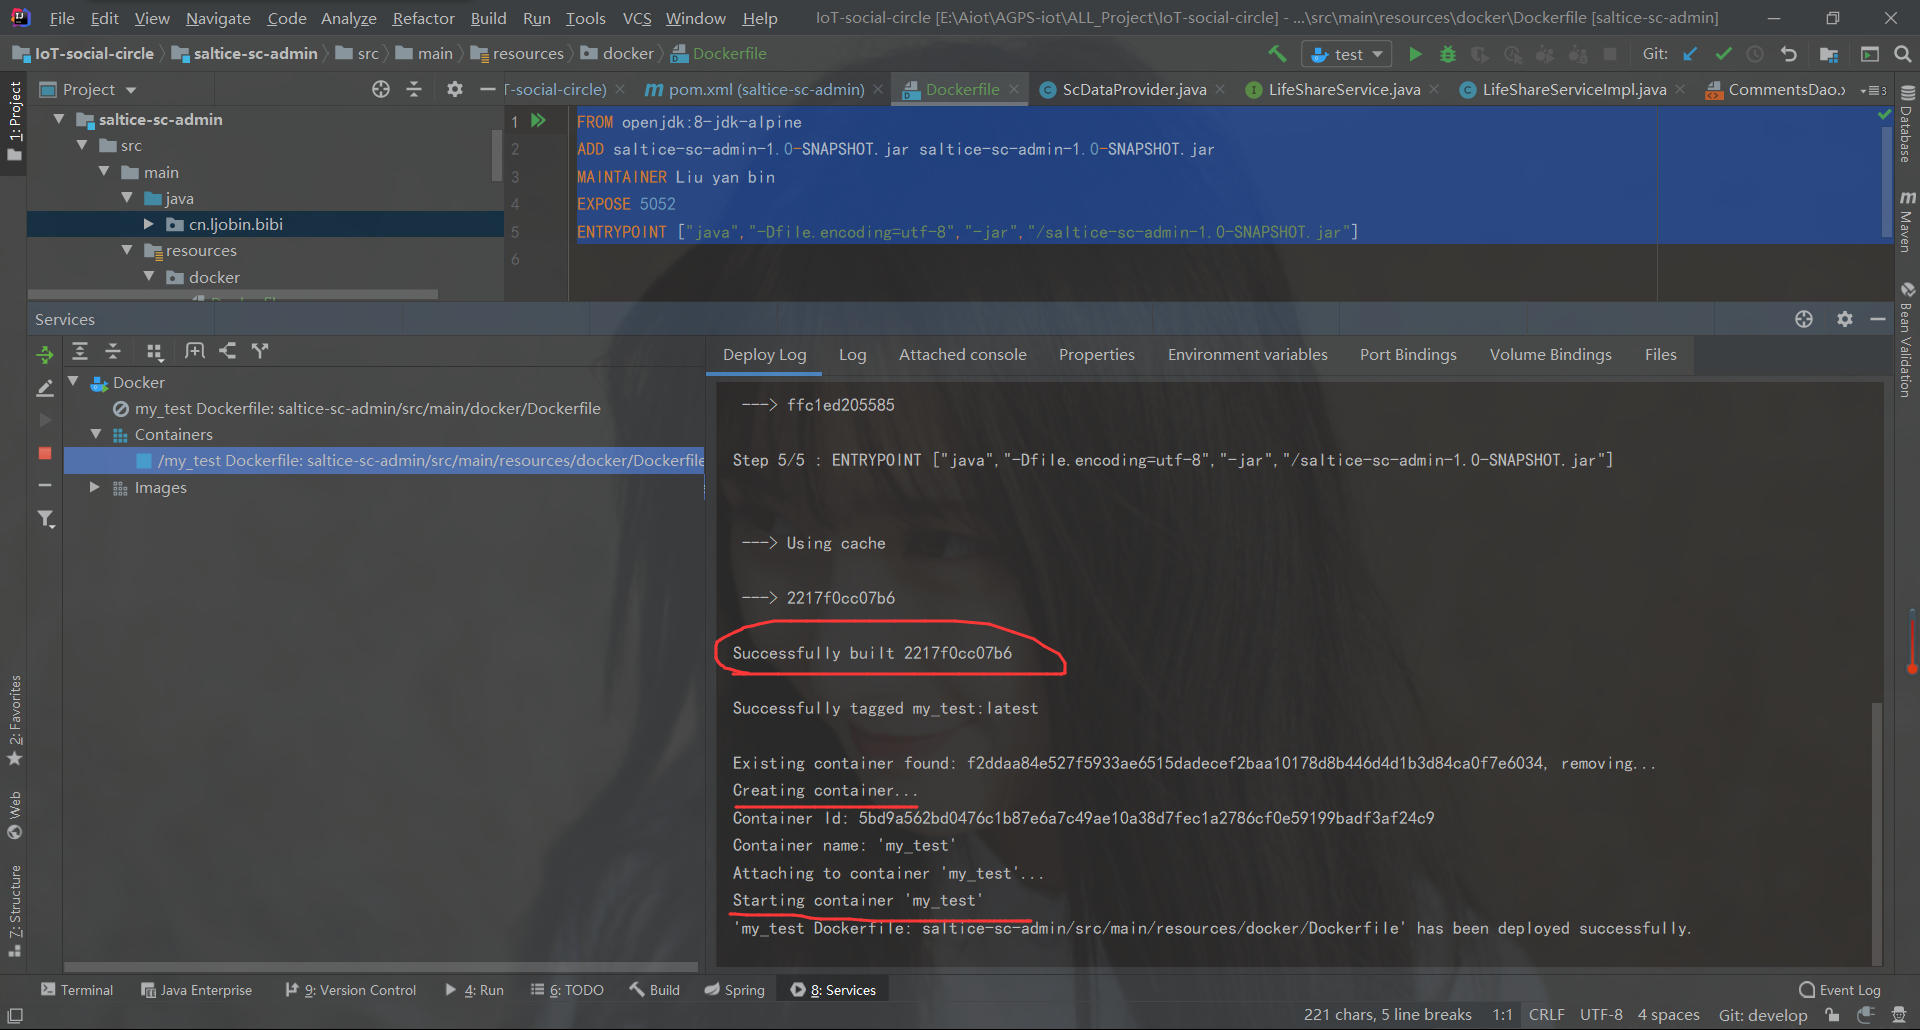Click the Run Anything icon beside search

point(1870,54)
